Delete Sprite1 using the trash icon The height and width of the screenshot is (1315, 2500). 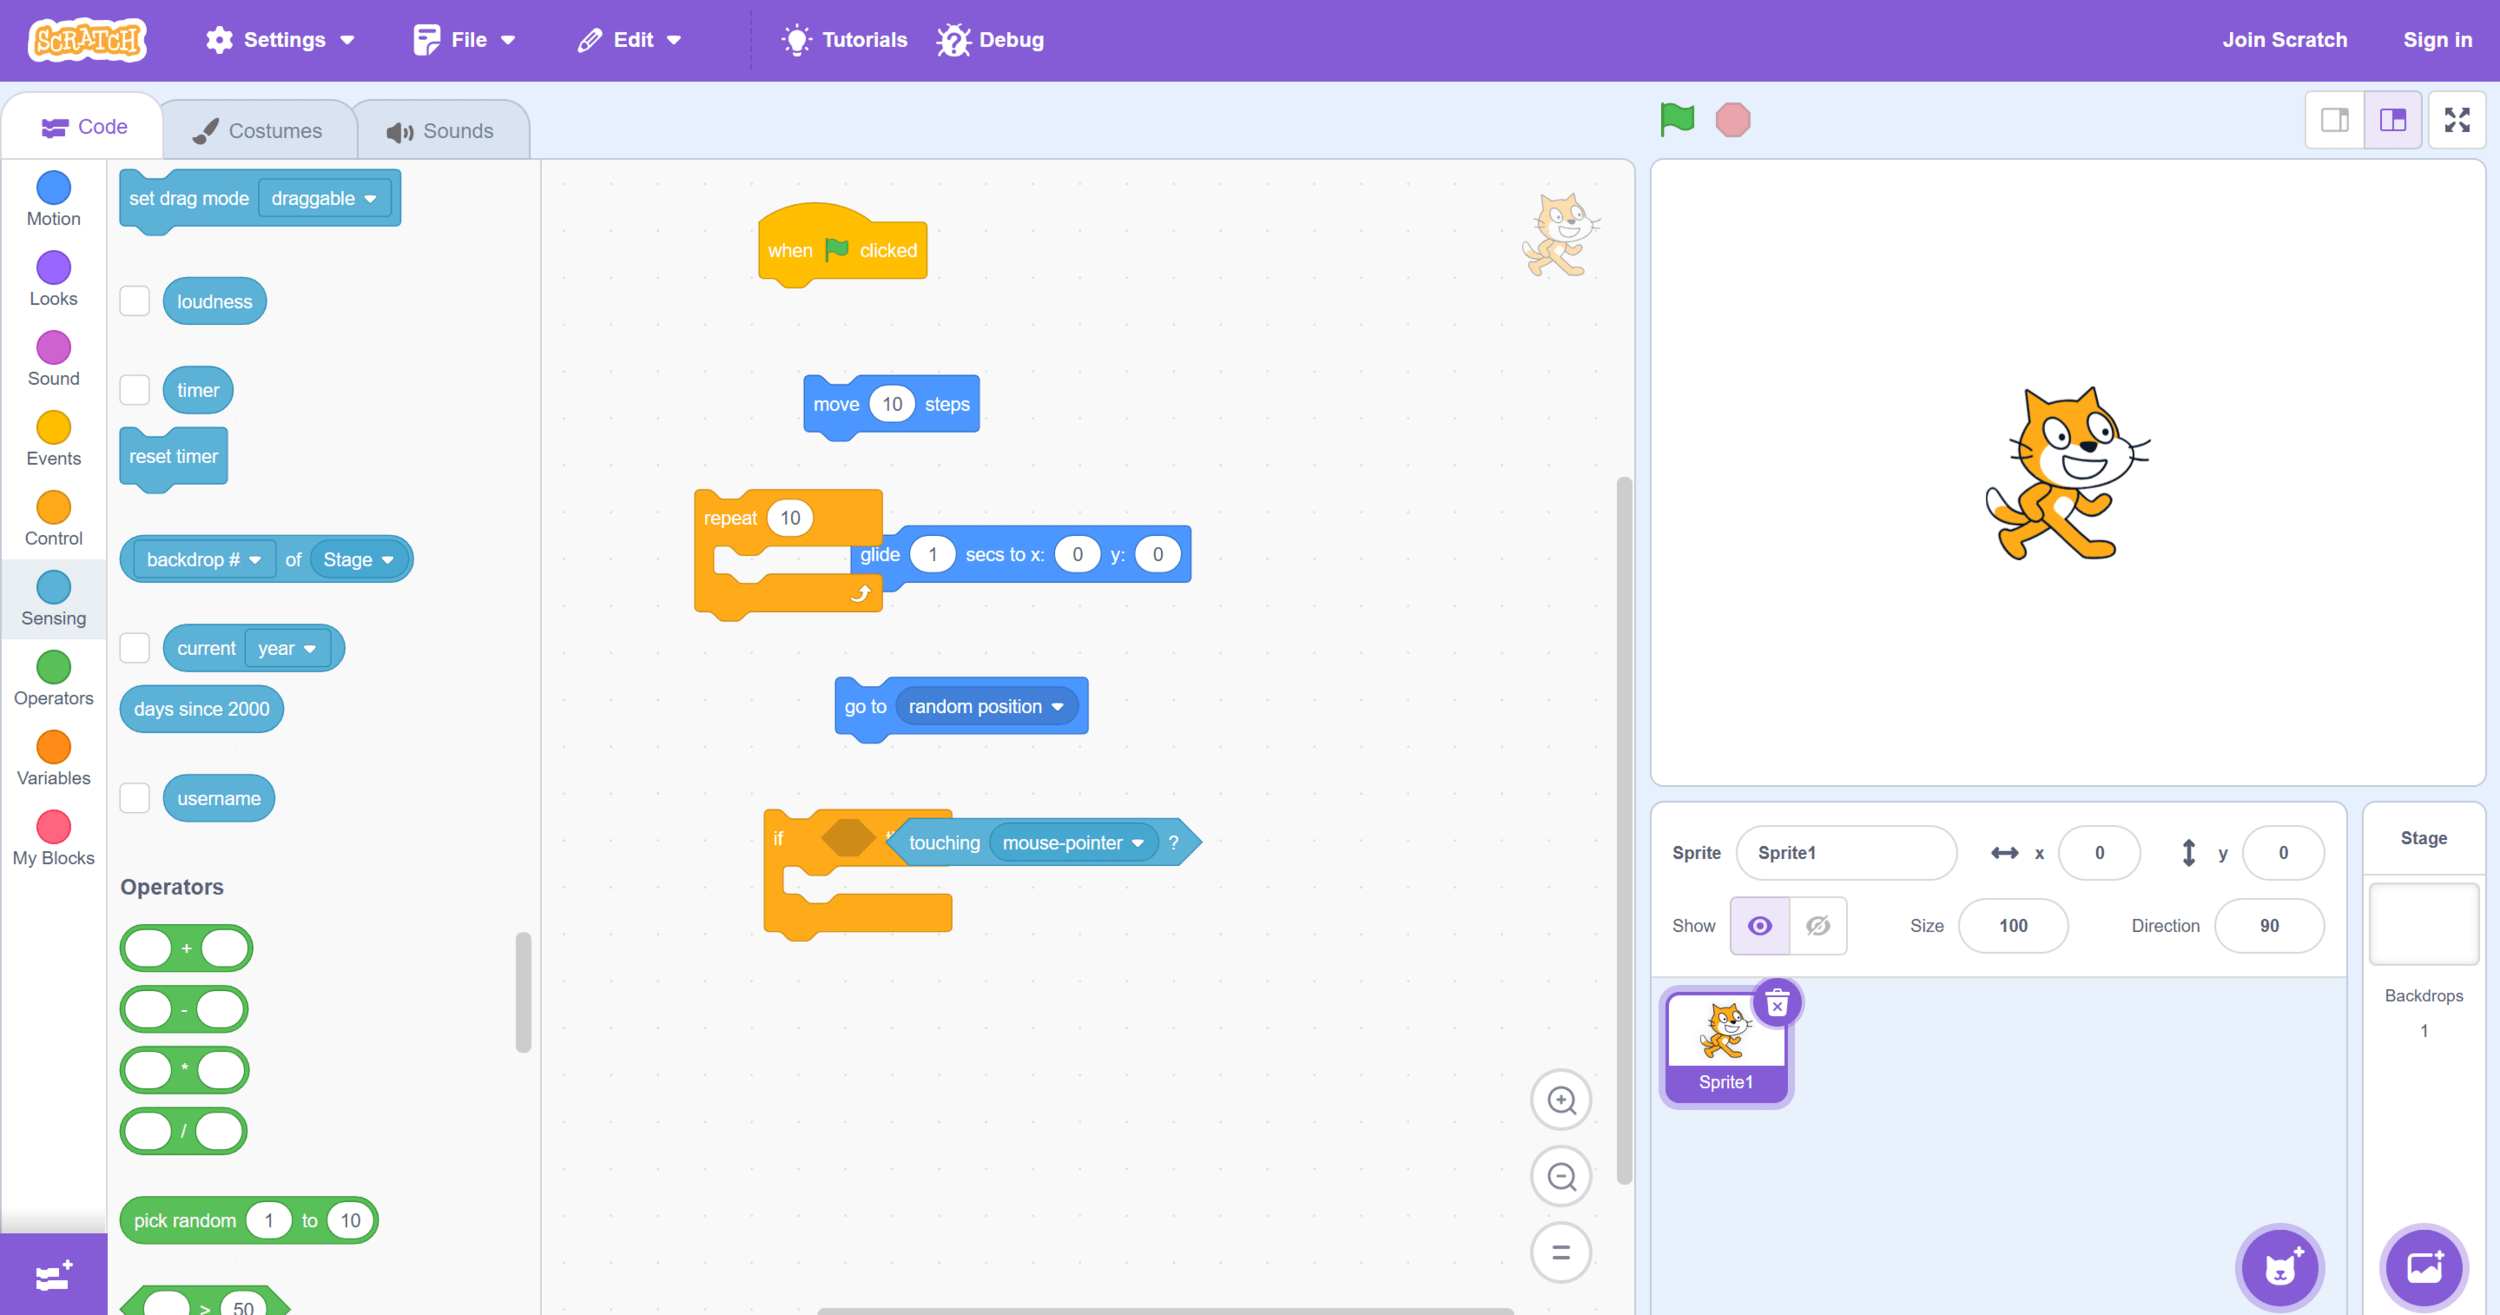tap(1776, 1003)
